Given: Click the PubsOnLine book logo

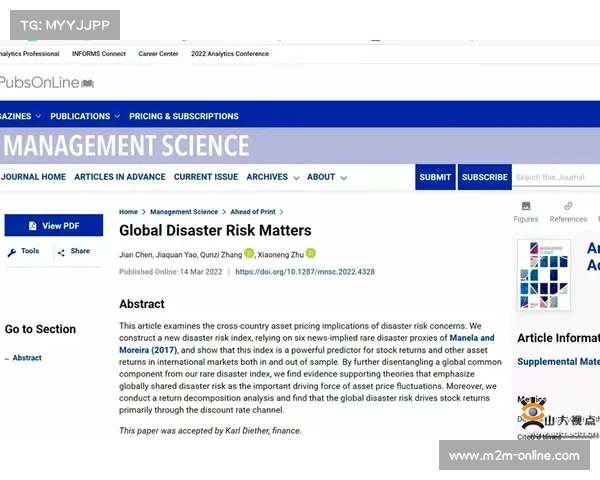Looking at the screenshot, I should point(88,83).
